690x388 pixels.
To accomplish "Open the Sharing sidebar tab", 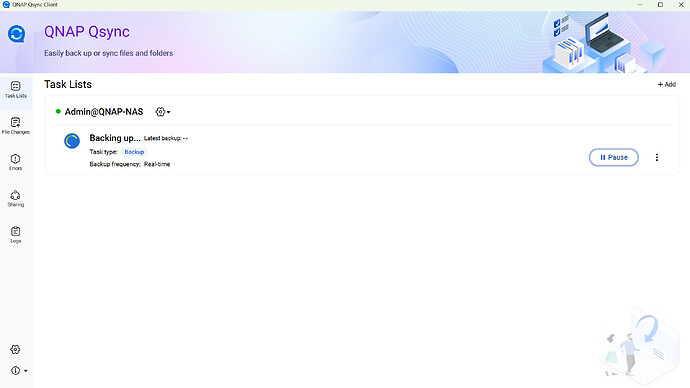I will click(16, 198).
